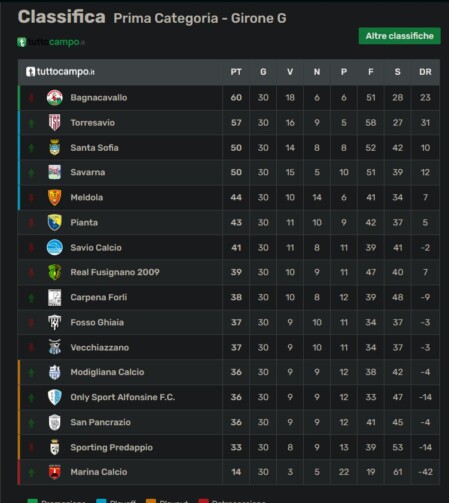The height and width of the screenshot is (503, 449).
Task: Sort by the PT column header
Action: point(236,72)
